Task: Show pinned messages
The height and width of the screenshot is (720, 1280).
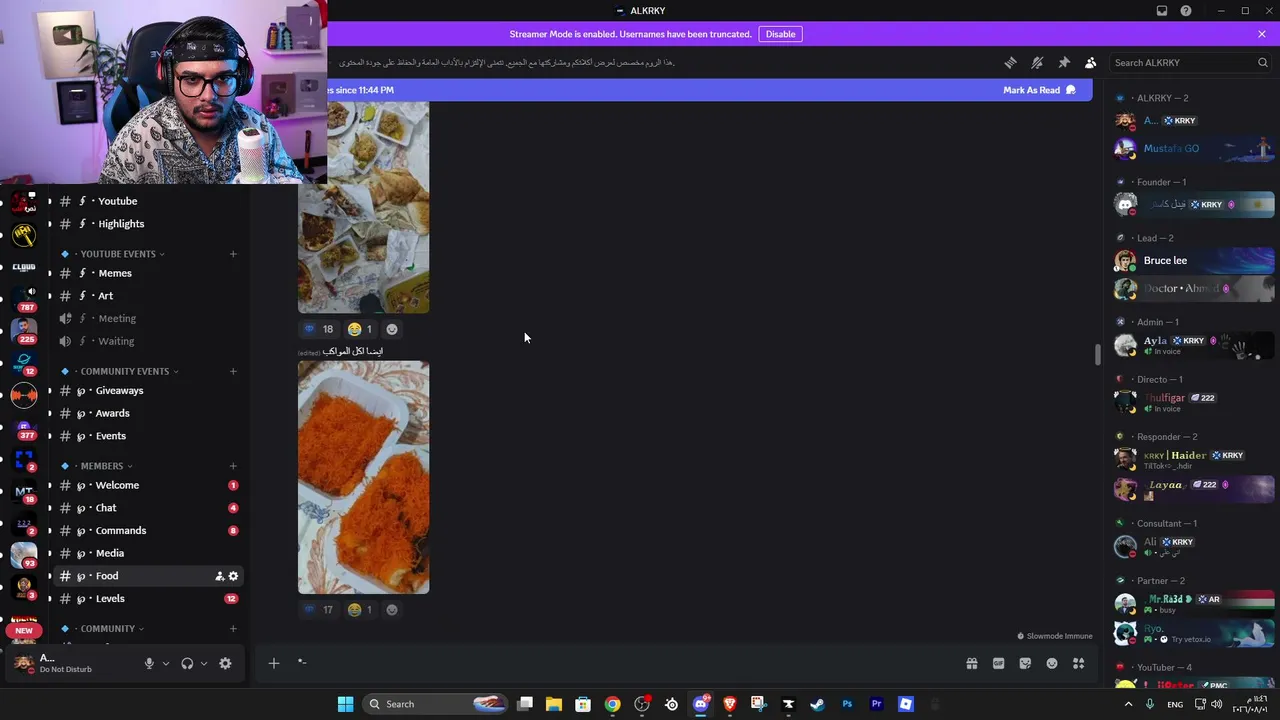Action: coord(1064,62)
